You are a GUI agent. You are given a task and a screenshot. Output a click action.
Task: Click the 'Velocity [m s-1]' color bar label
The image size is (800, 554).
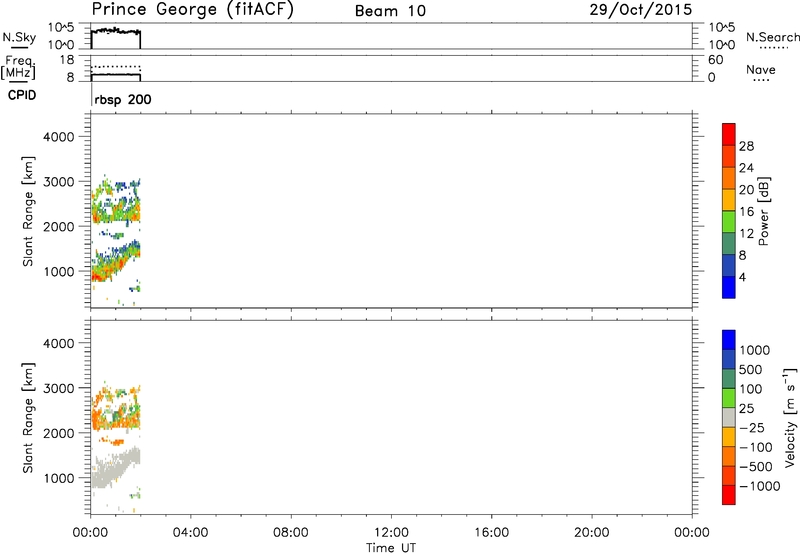[790, 417]
